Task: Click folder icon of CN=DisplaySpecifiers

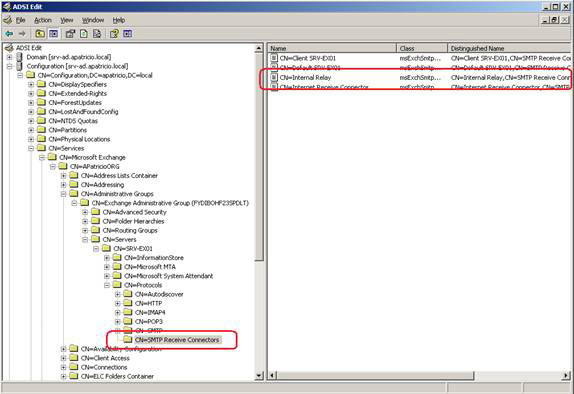Action: tap(41, 84)
